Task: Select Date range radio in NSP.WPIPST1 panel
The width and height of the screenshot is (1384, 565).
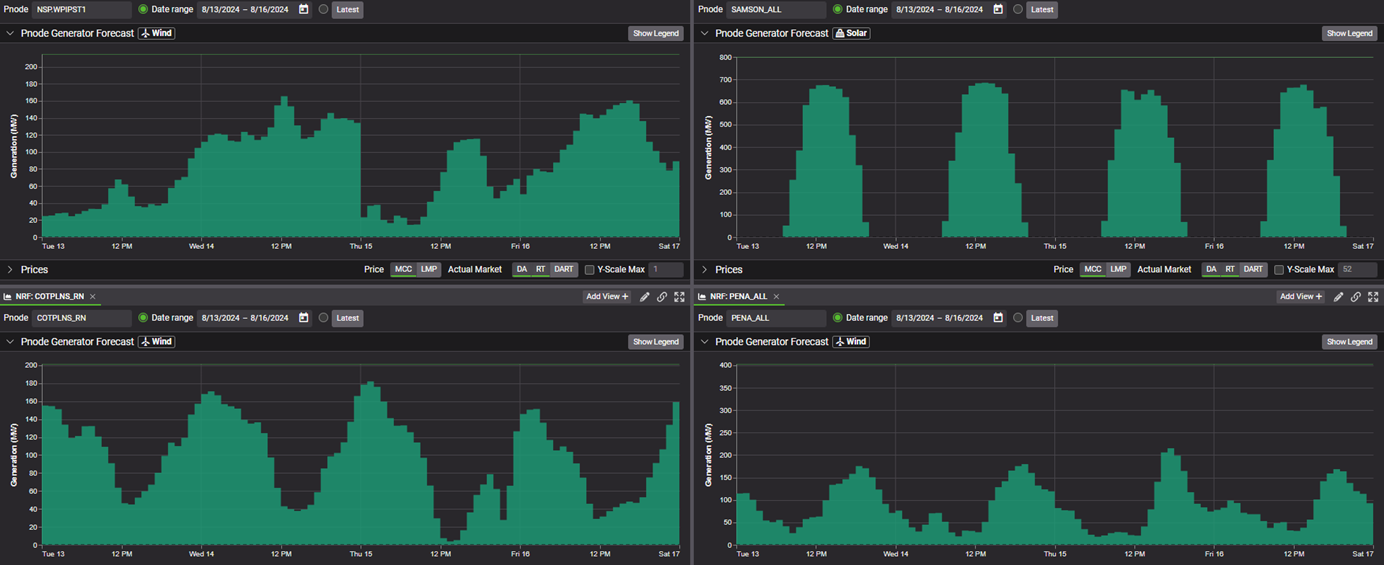Action: pos(143,10)
